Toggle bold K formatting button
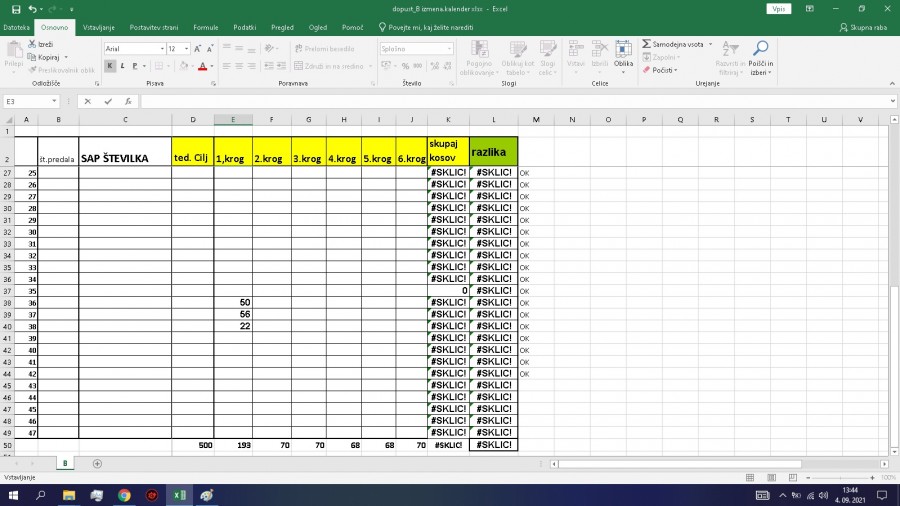 [x=110, y=66]
